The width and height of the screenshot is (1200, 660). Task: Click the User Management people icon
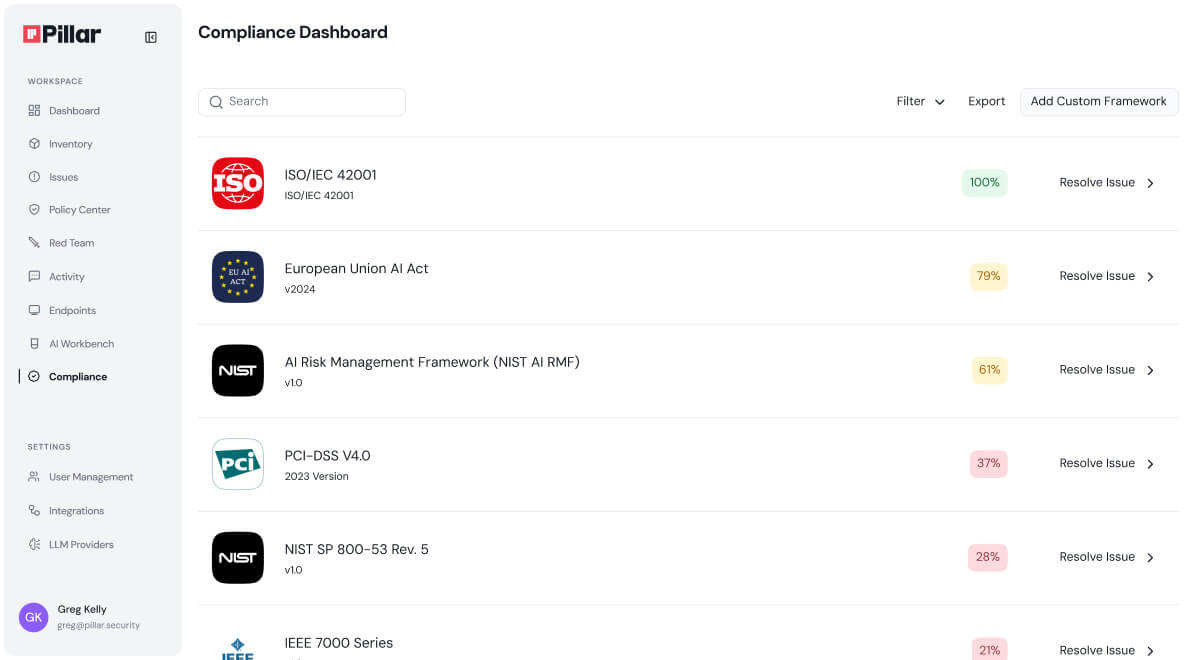(x=34, y=477)
